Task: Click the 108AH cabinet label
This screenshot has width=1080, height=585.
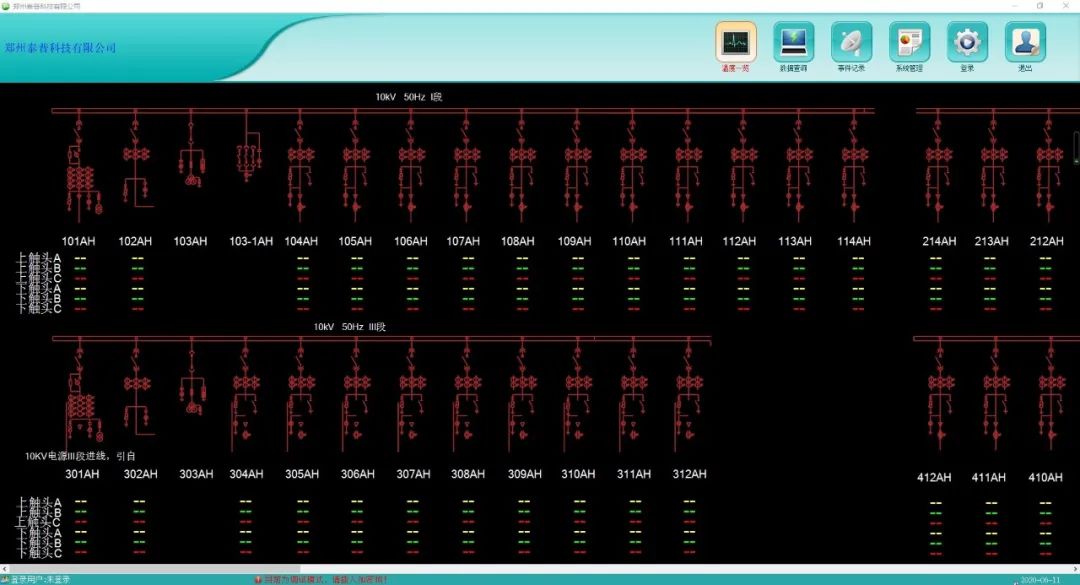Action: (517, 241)
